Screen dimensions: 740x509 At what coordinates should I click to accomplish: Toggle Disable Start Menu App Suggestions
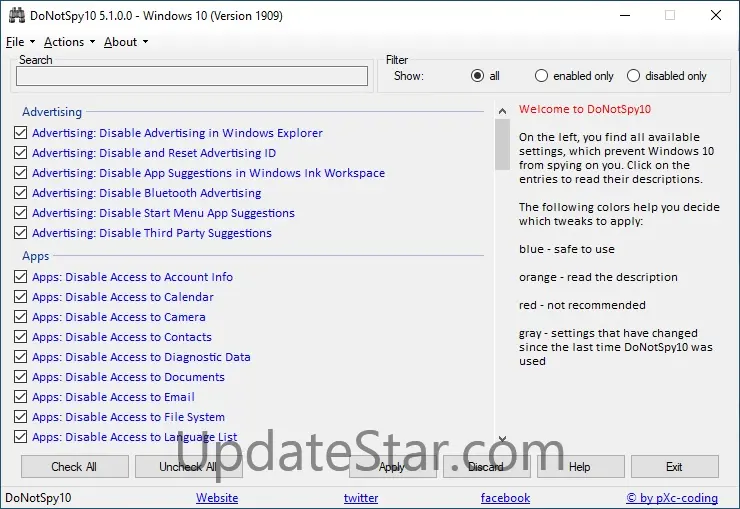20,213
